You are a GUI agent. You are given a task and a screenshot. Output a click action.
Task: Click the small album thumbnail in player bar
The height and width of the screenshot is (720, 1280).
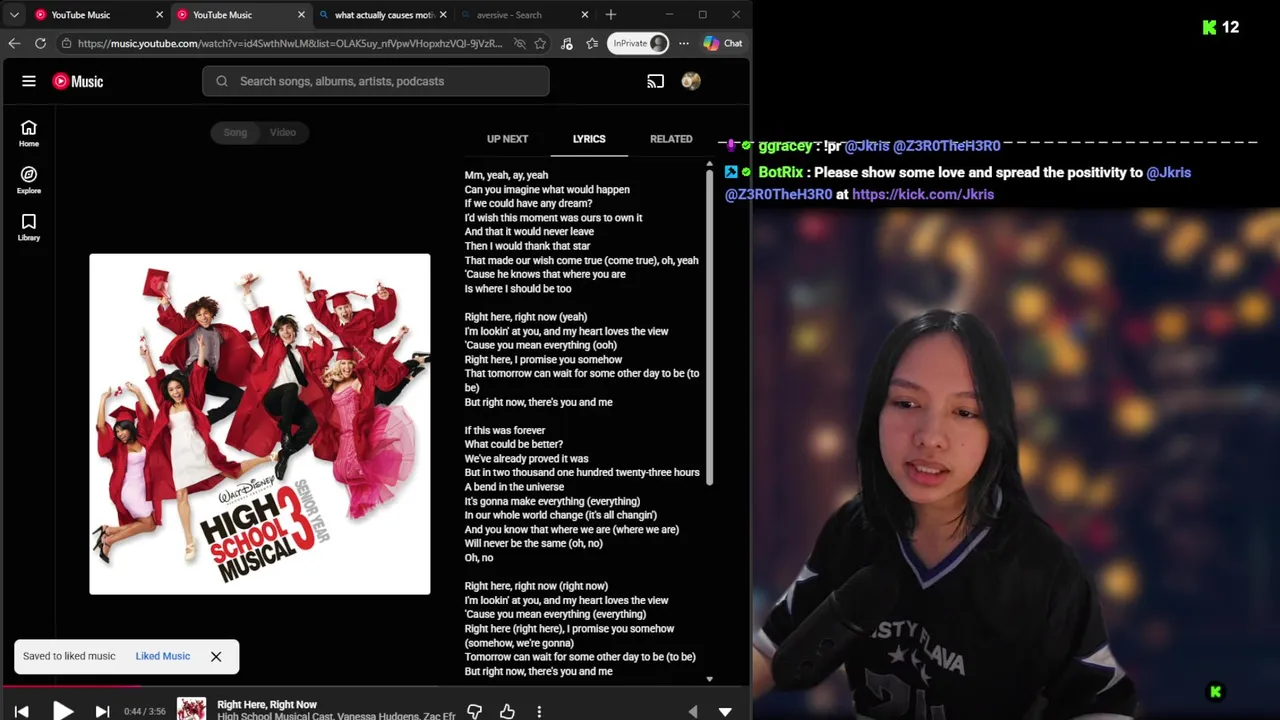(191, 709)
